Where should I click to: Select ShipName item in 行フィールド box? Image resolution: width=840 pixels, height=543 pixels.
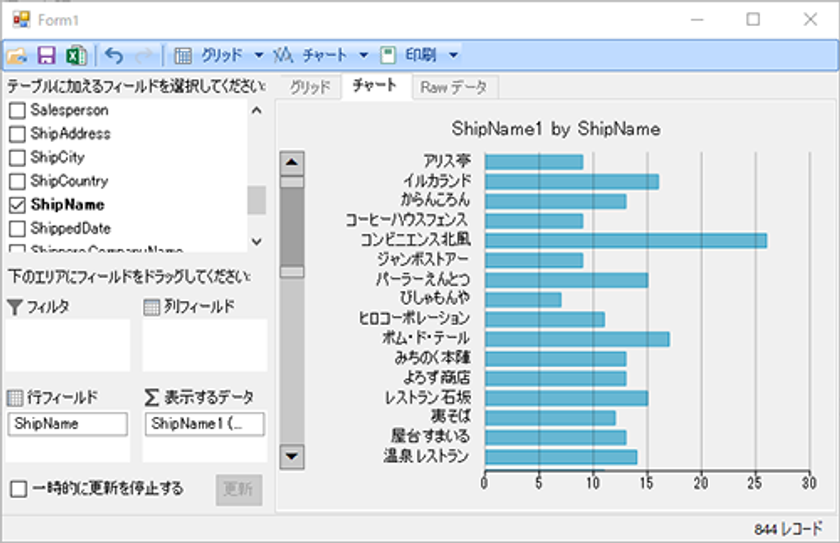point(68,424)
